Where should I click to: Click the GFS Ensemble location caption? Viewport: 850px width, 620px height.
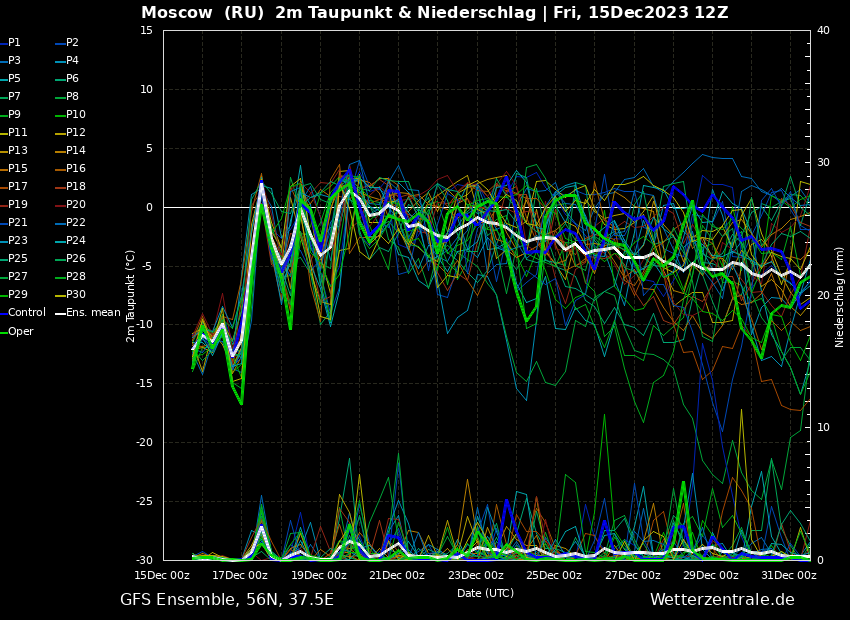click(x=227, y=600)
